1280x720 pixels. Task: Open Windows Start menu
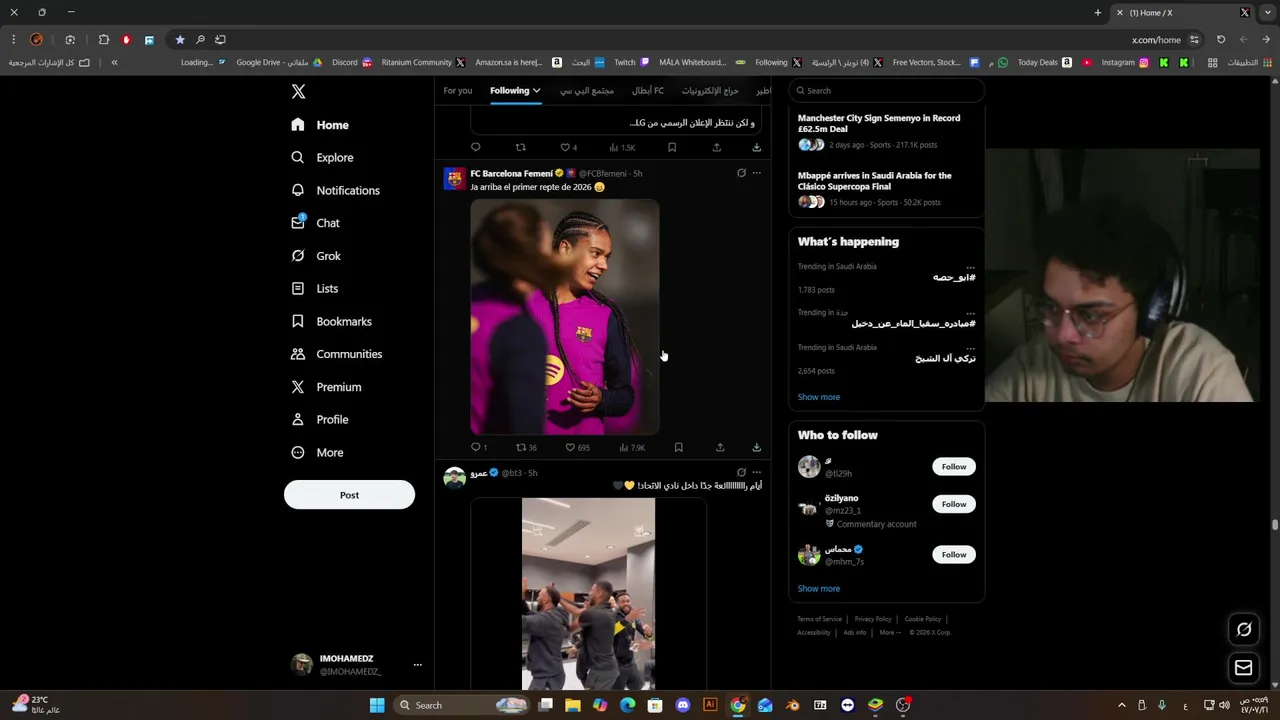pyautogui.click(x=377, y=705)
